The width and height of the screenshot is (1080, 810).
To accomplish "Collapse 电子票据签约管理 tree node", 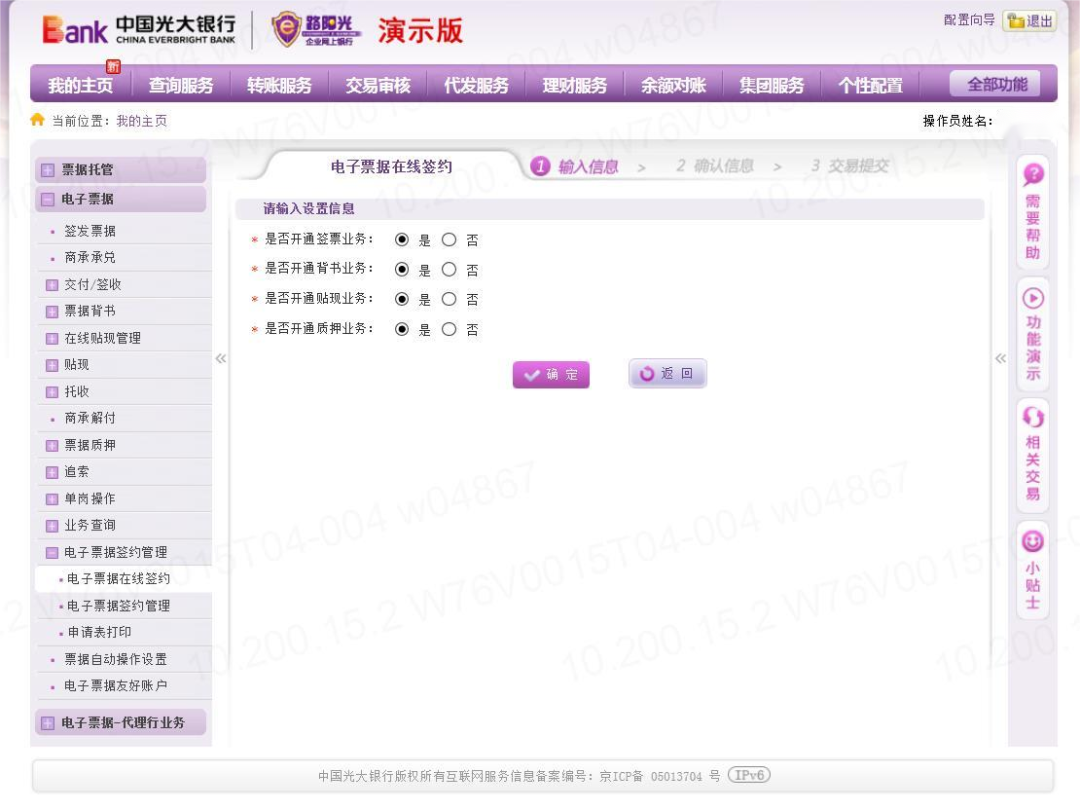I will 52,553.
